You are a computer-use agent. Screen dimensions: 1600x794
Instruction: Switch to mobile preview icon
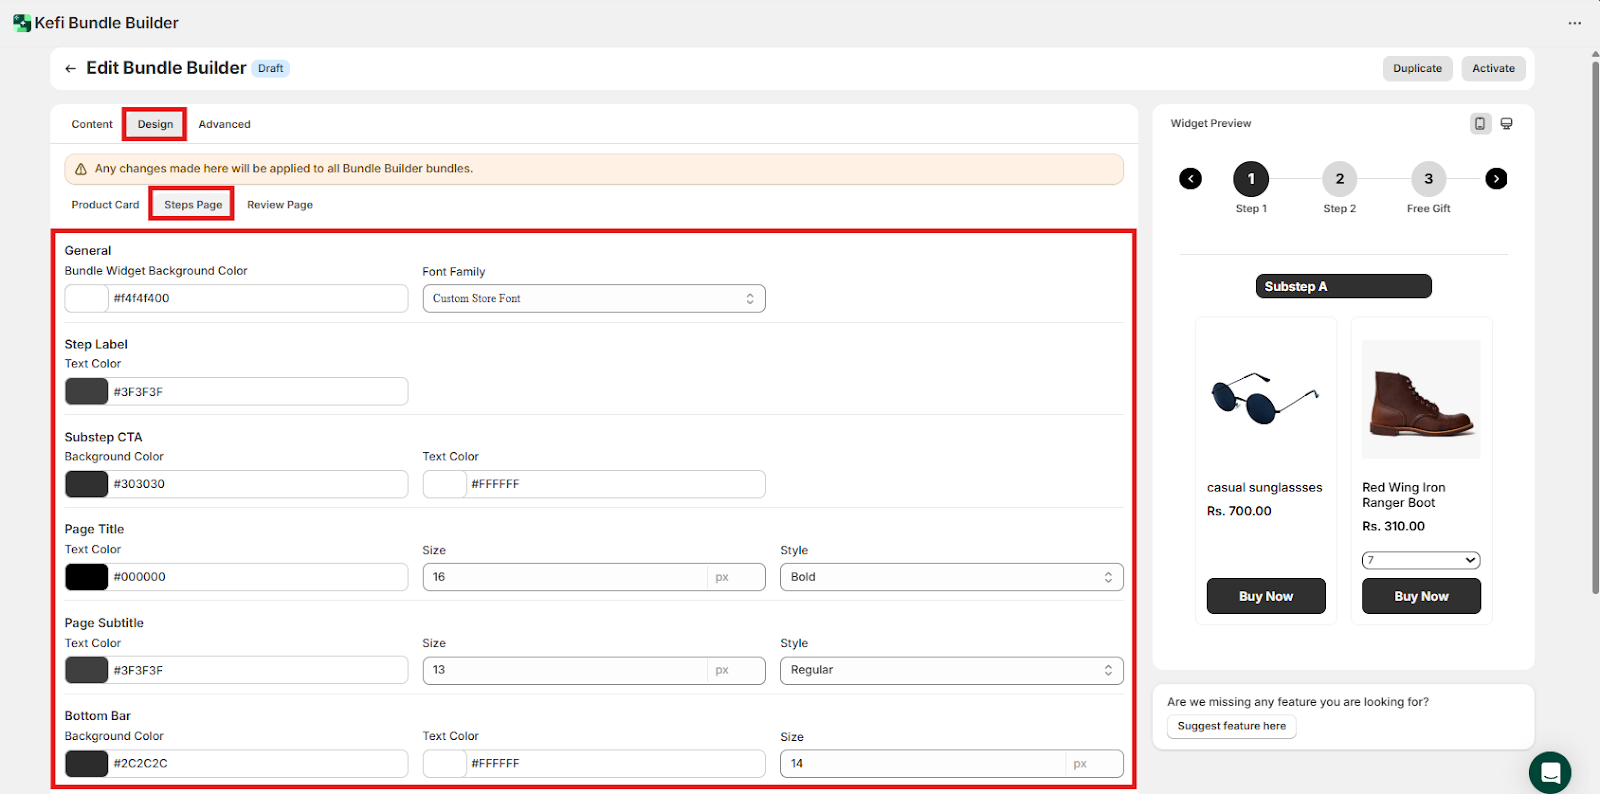pos(1480,124)
